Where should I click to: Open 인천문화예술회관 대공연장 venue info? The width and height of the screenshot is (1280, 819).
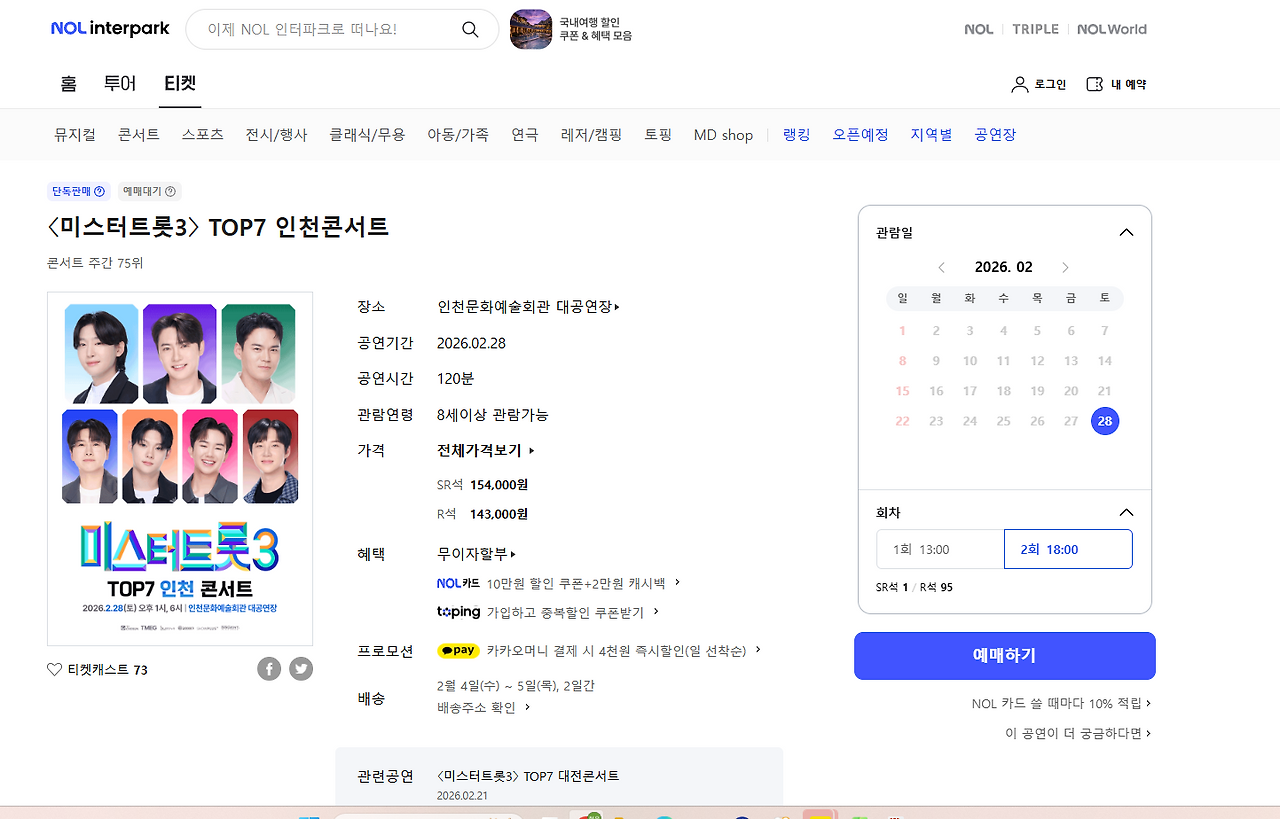[529, 306]
